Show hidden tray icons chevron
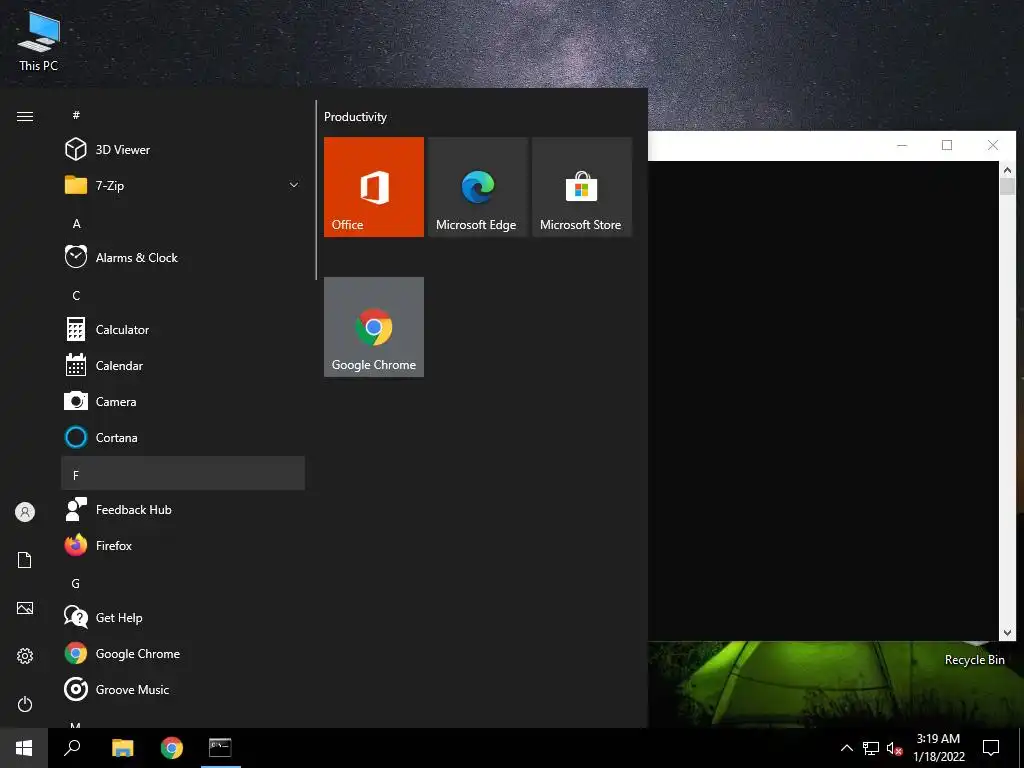Screen dimensions: 1024x768 [x=846, y=748]
